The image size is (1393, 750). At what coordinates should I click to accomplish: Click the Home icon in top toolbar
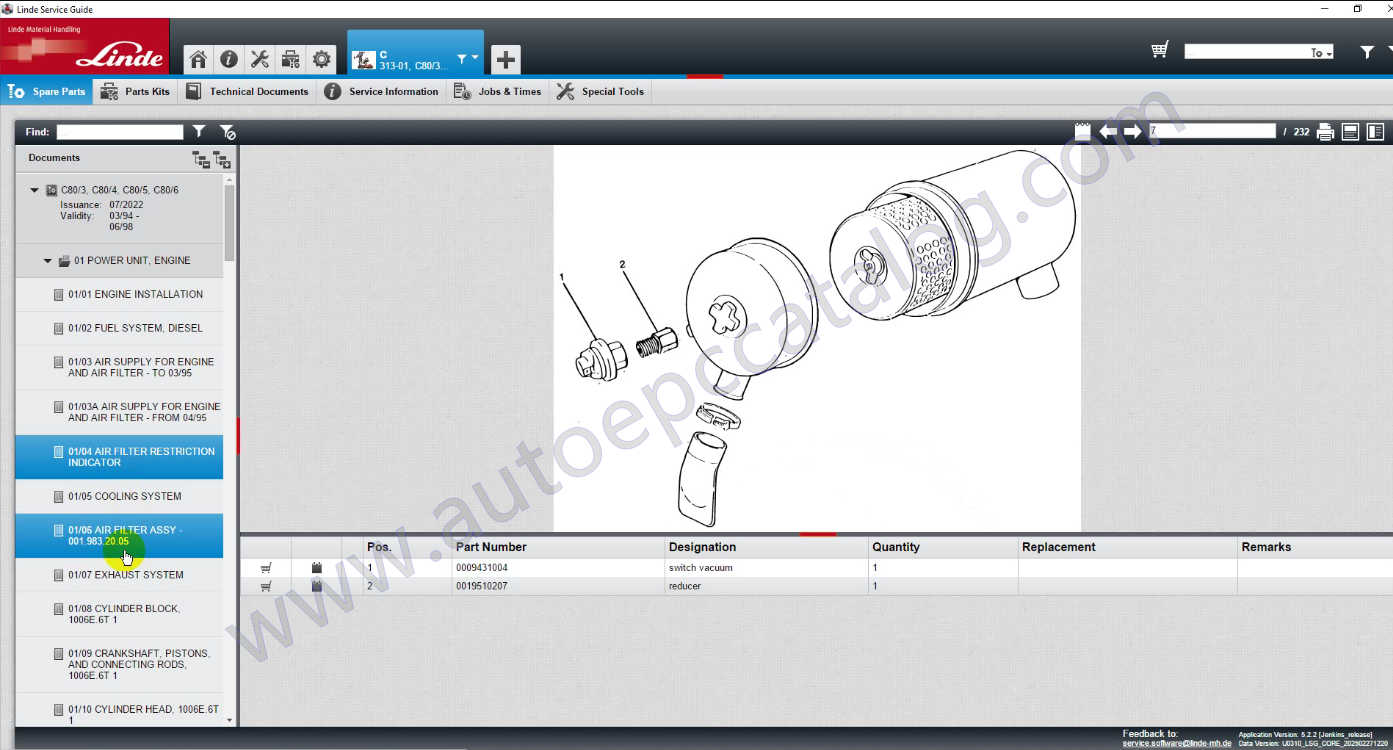coord(198,59)
